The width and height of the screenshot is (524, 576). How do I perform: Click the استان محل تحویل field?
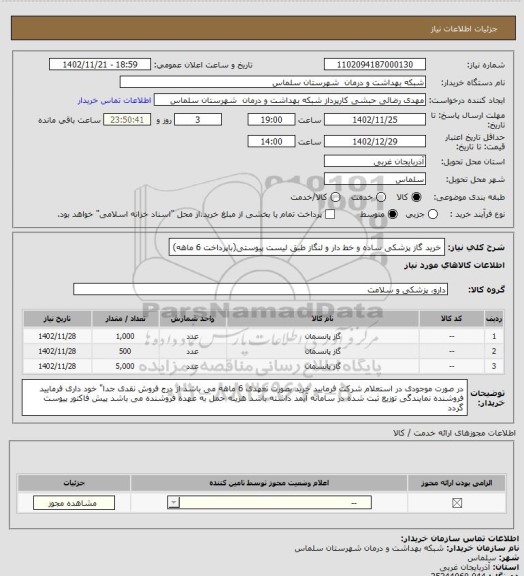(375, 161)
